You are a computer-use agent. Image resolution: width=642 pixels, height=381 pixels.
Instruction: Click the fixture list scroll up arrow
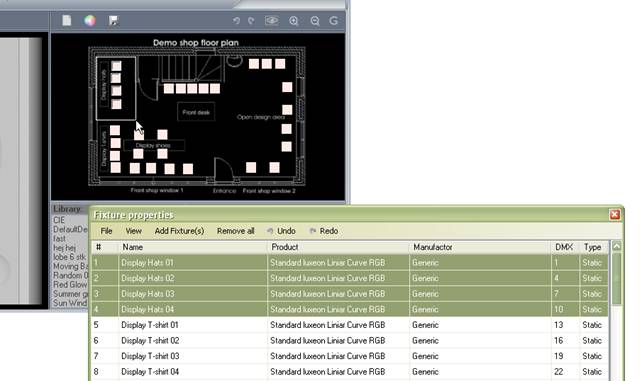click(617, 246)
